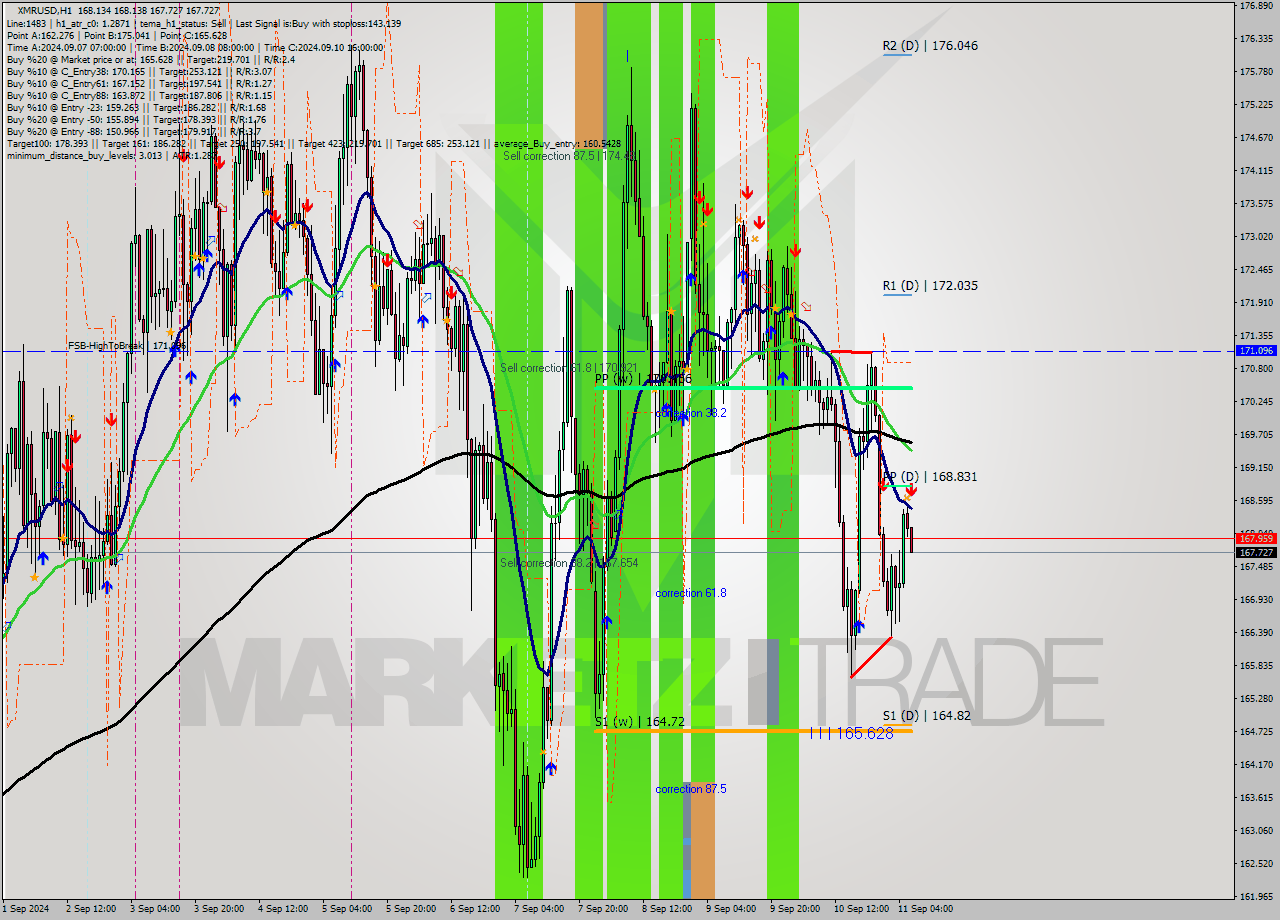This screenshot has height=920, width=1280.
Task: Click the 170.245 price axis value
Action: point(1255,402)
